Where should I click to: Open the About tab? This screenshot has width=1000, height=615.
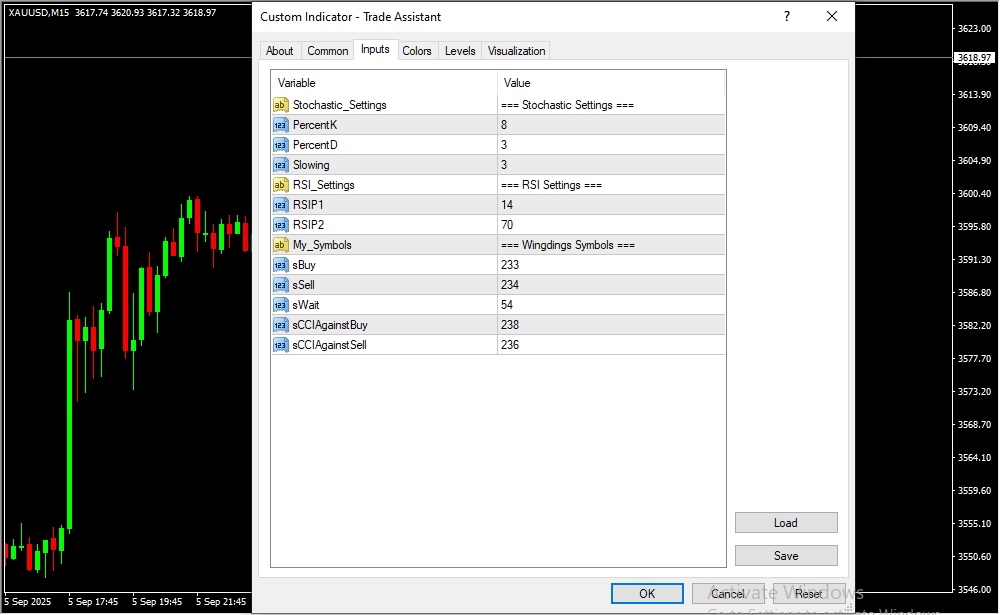280,51
